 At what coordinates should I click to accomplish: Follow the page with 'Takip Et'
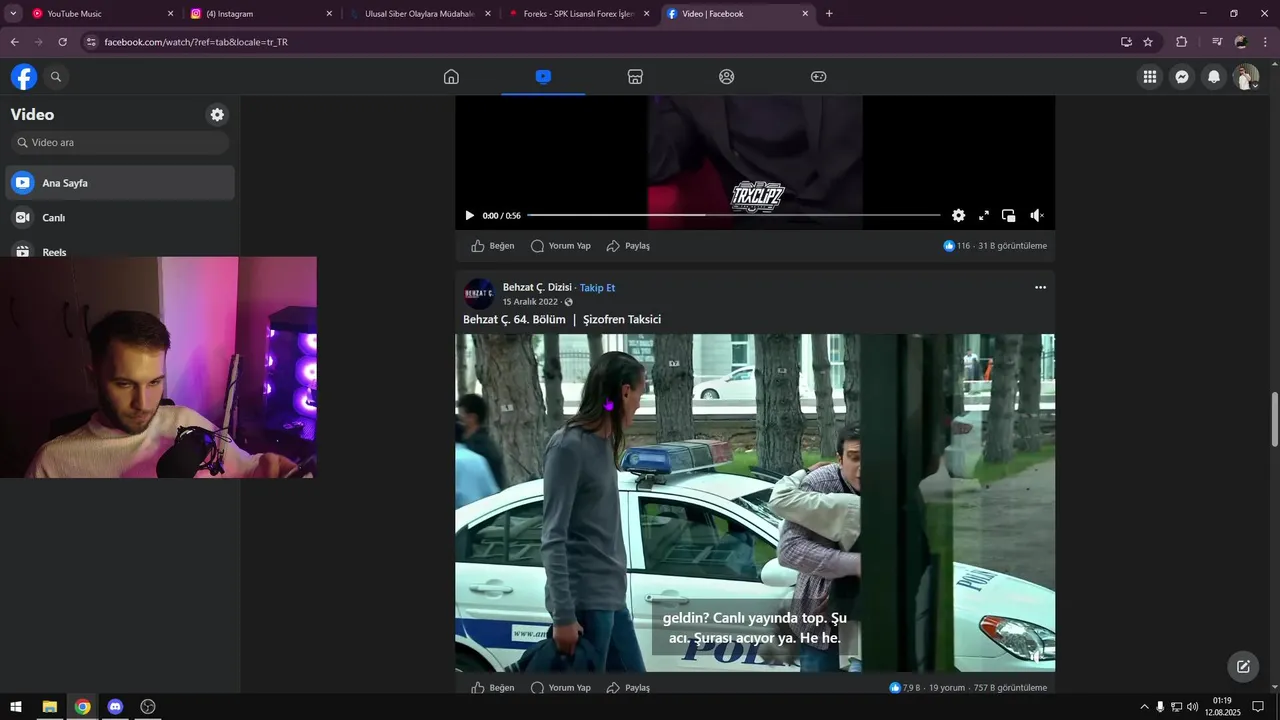[597, 288]
